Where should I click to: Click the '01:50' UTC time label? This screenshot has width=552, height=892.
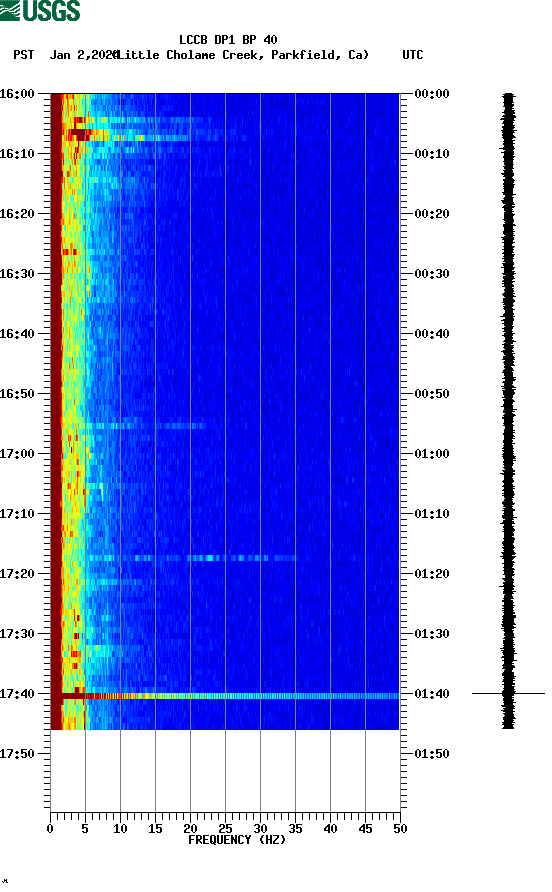click(x=432, y=754)
